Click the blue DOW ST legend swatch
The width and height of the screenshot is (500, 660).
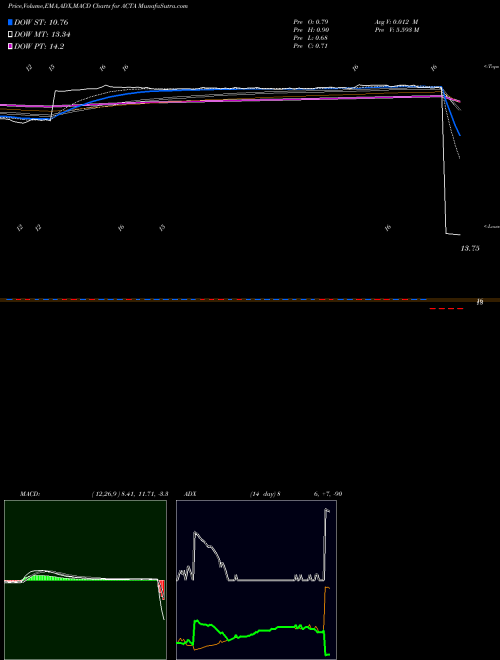11,22
